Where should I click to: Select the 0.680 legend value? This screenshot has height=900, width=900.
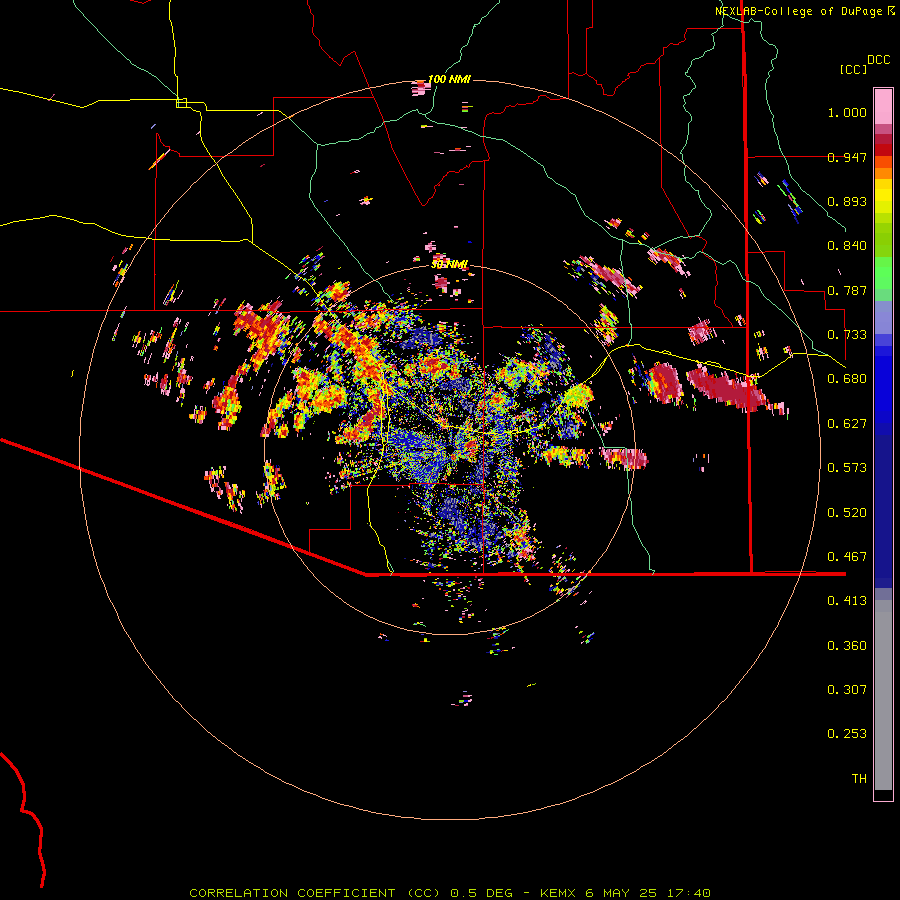click(847, 379)
